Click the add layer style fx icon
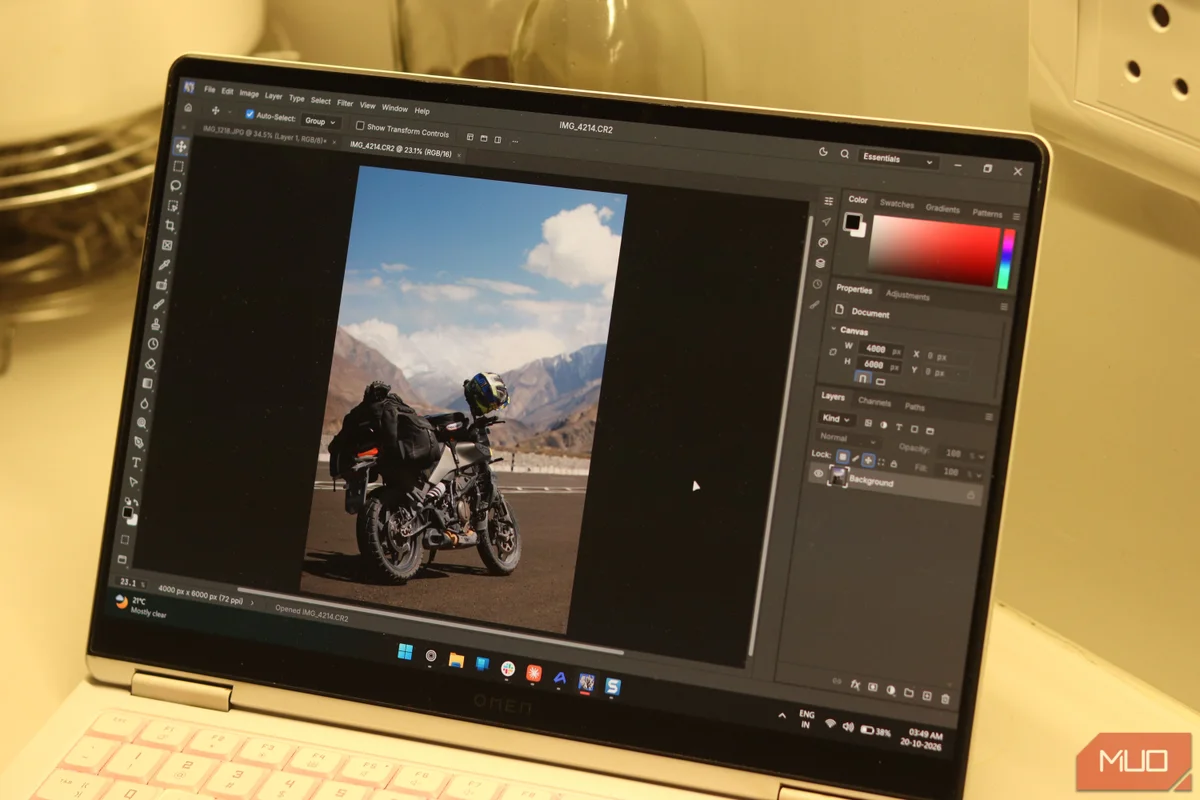The width and height of the screenshot is (1200, 800). point(855,685)
